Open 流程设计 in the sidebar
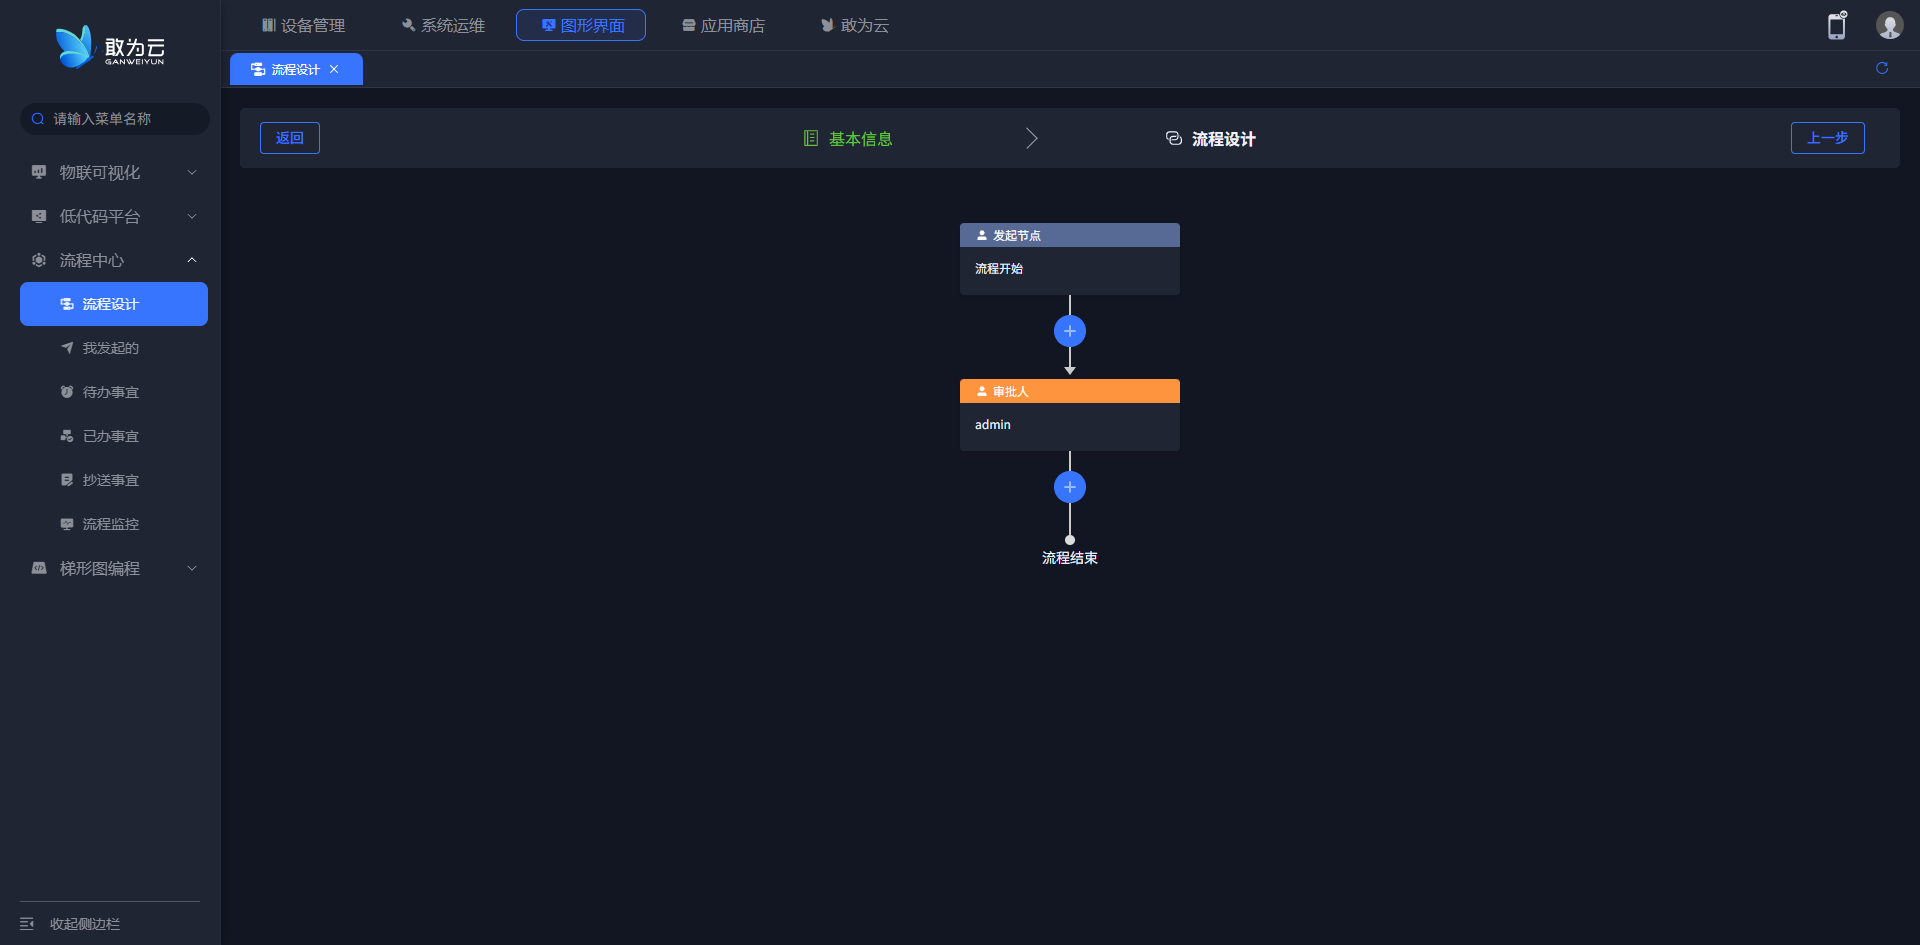 (x=114, y=304)
